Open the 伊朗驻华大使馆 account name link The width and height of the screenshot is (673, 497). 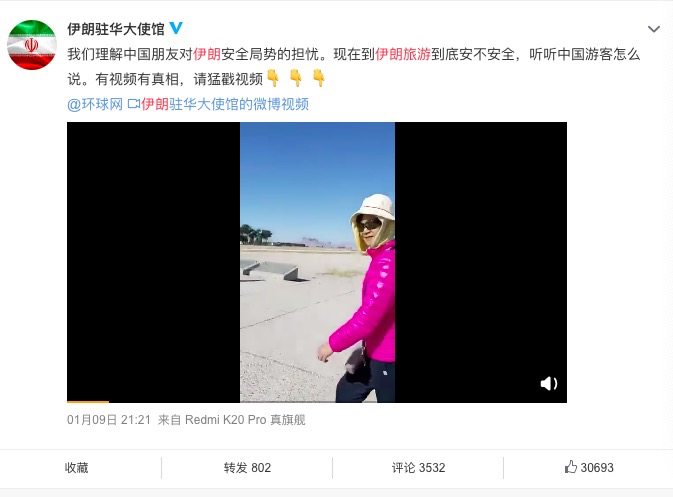(x=116, y=29)
